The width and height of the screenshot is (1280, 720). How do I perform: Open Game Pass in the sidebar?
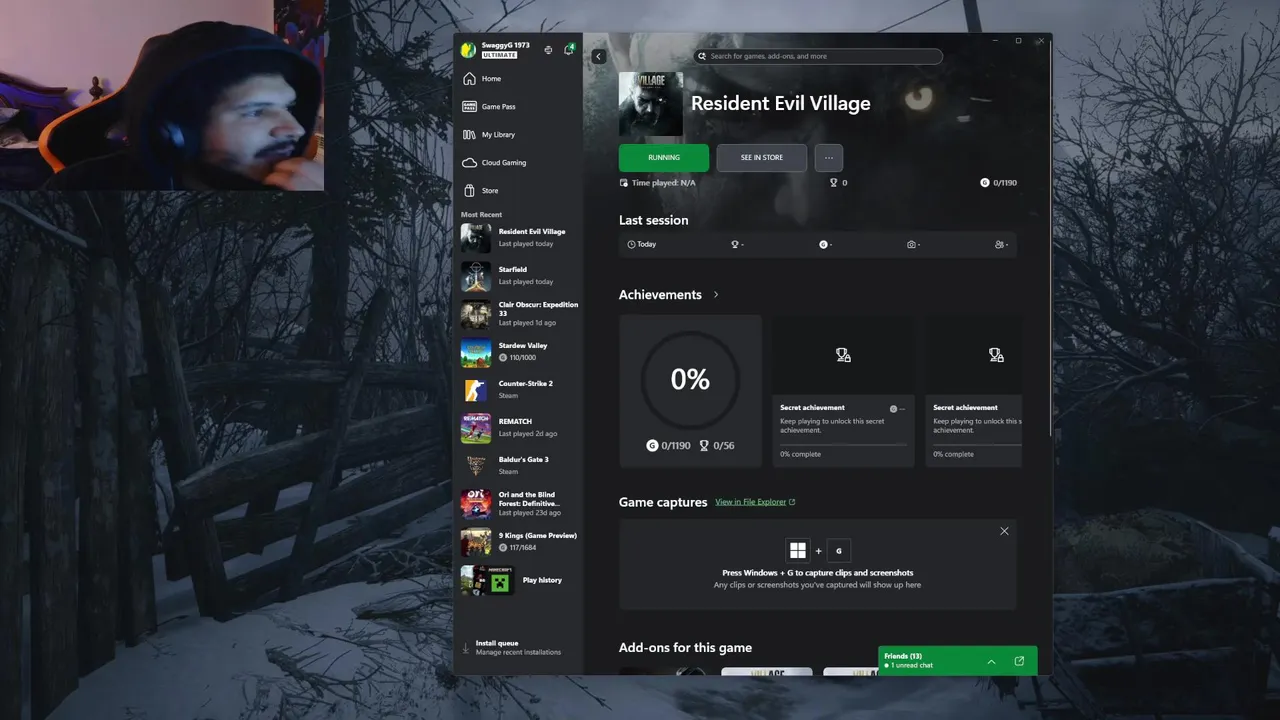[518, 107]
